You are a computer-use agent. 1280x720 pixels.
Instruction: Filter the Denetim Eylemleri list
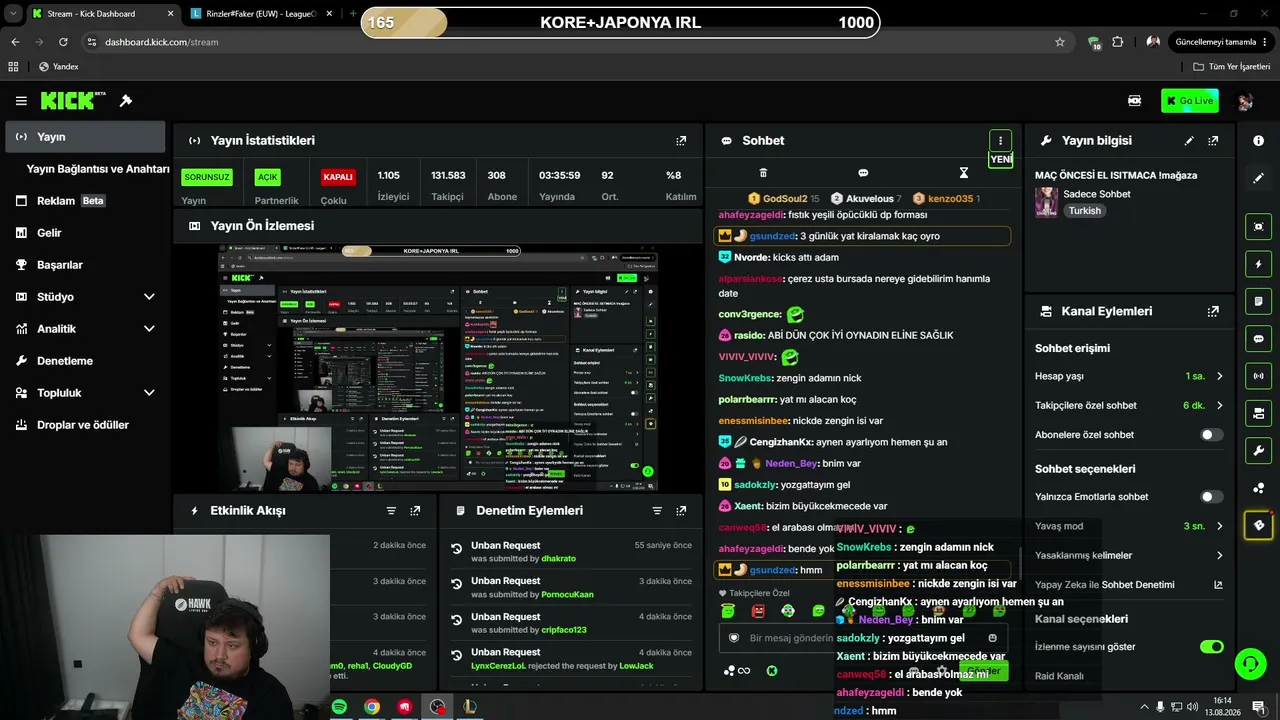657,510
